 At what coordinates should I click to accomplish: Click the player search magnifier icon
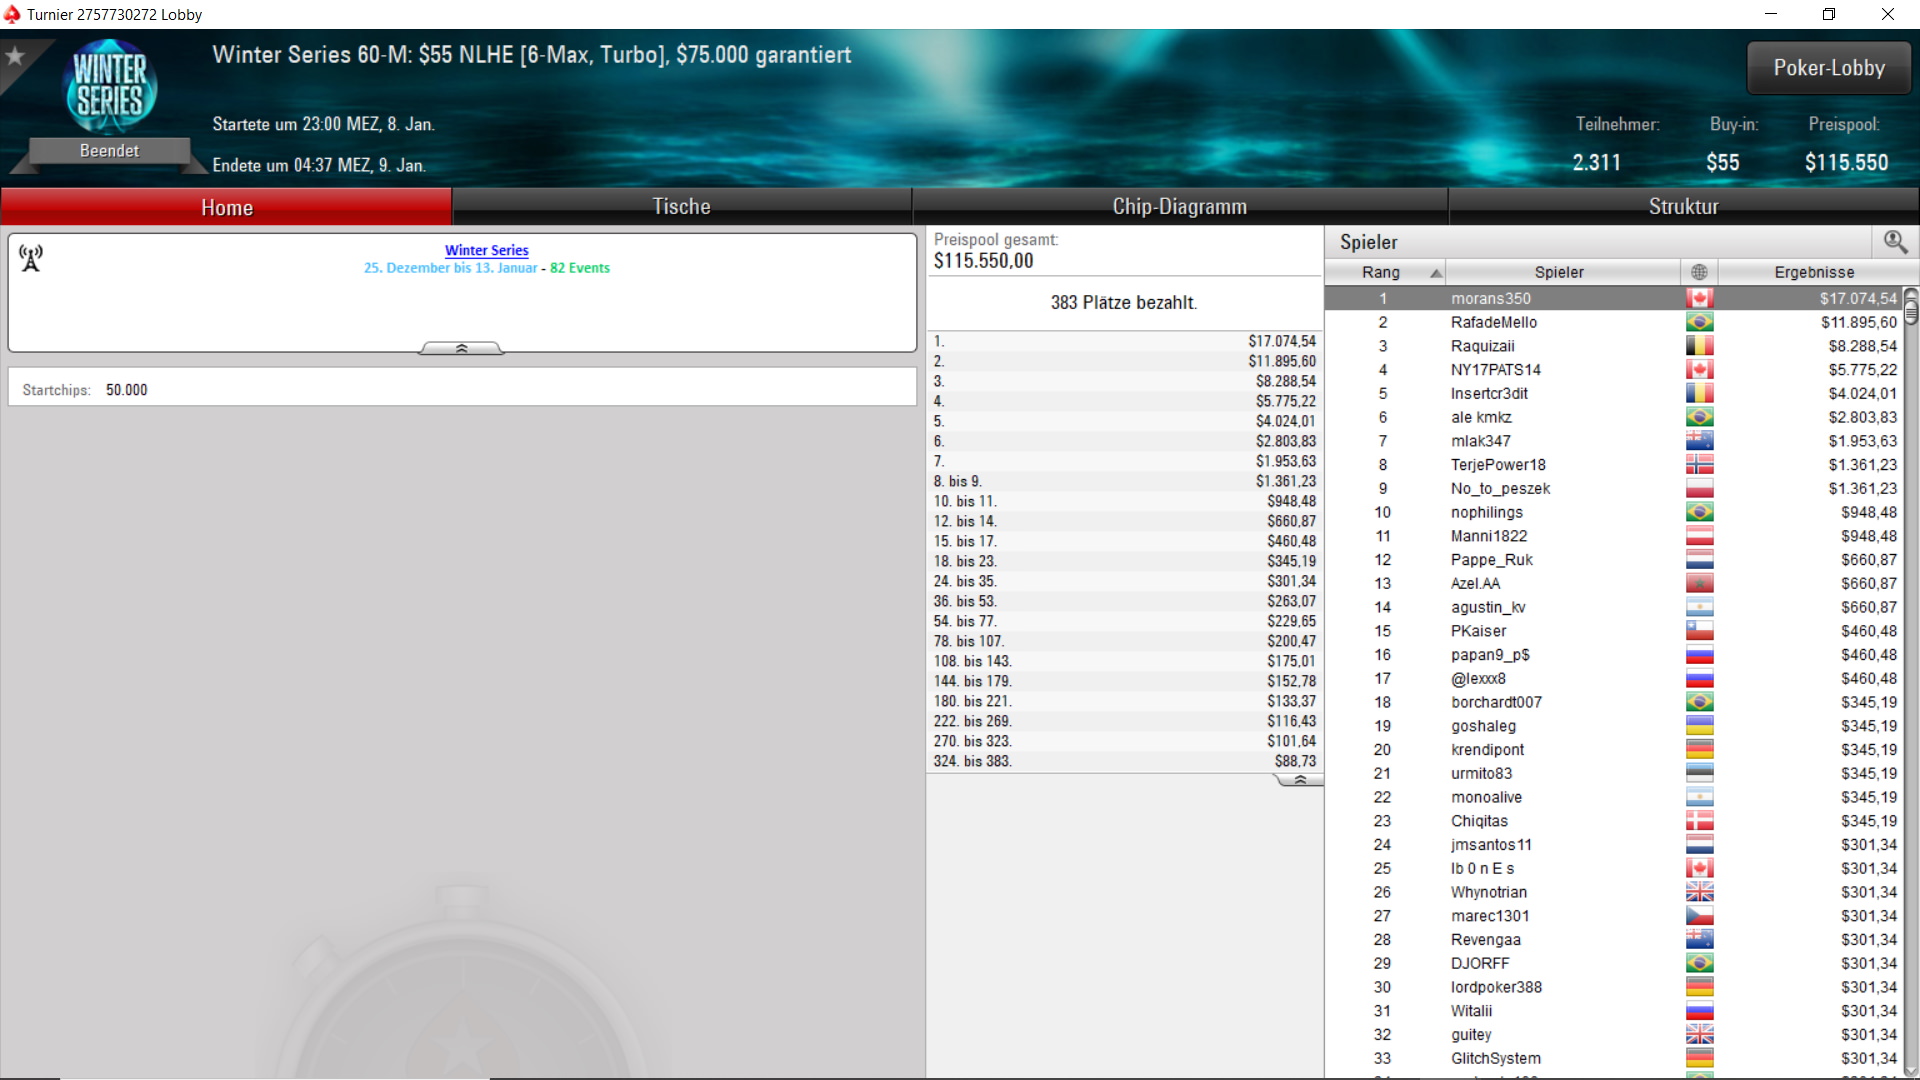1894,242
